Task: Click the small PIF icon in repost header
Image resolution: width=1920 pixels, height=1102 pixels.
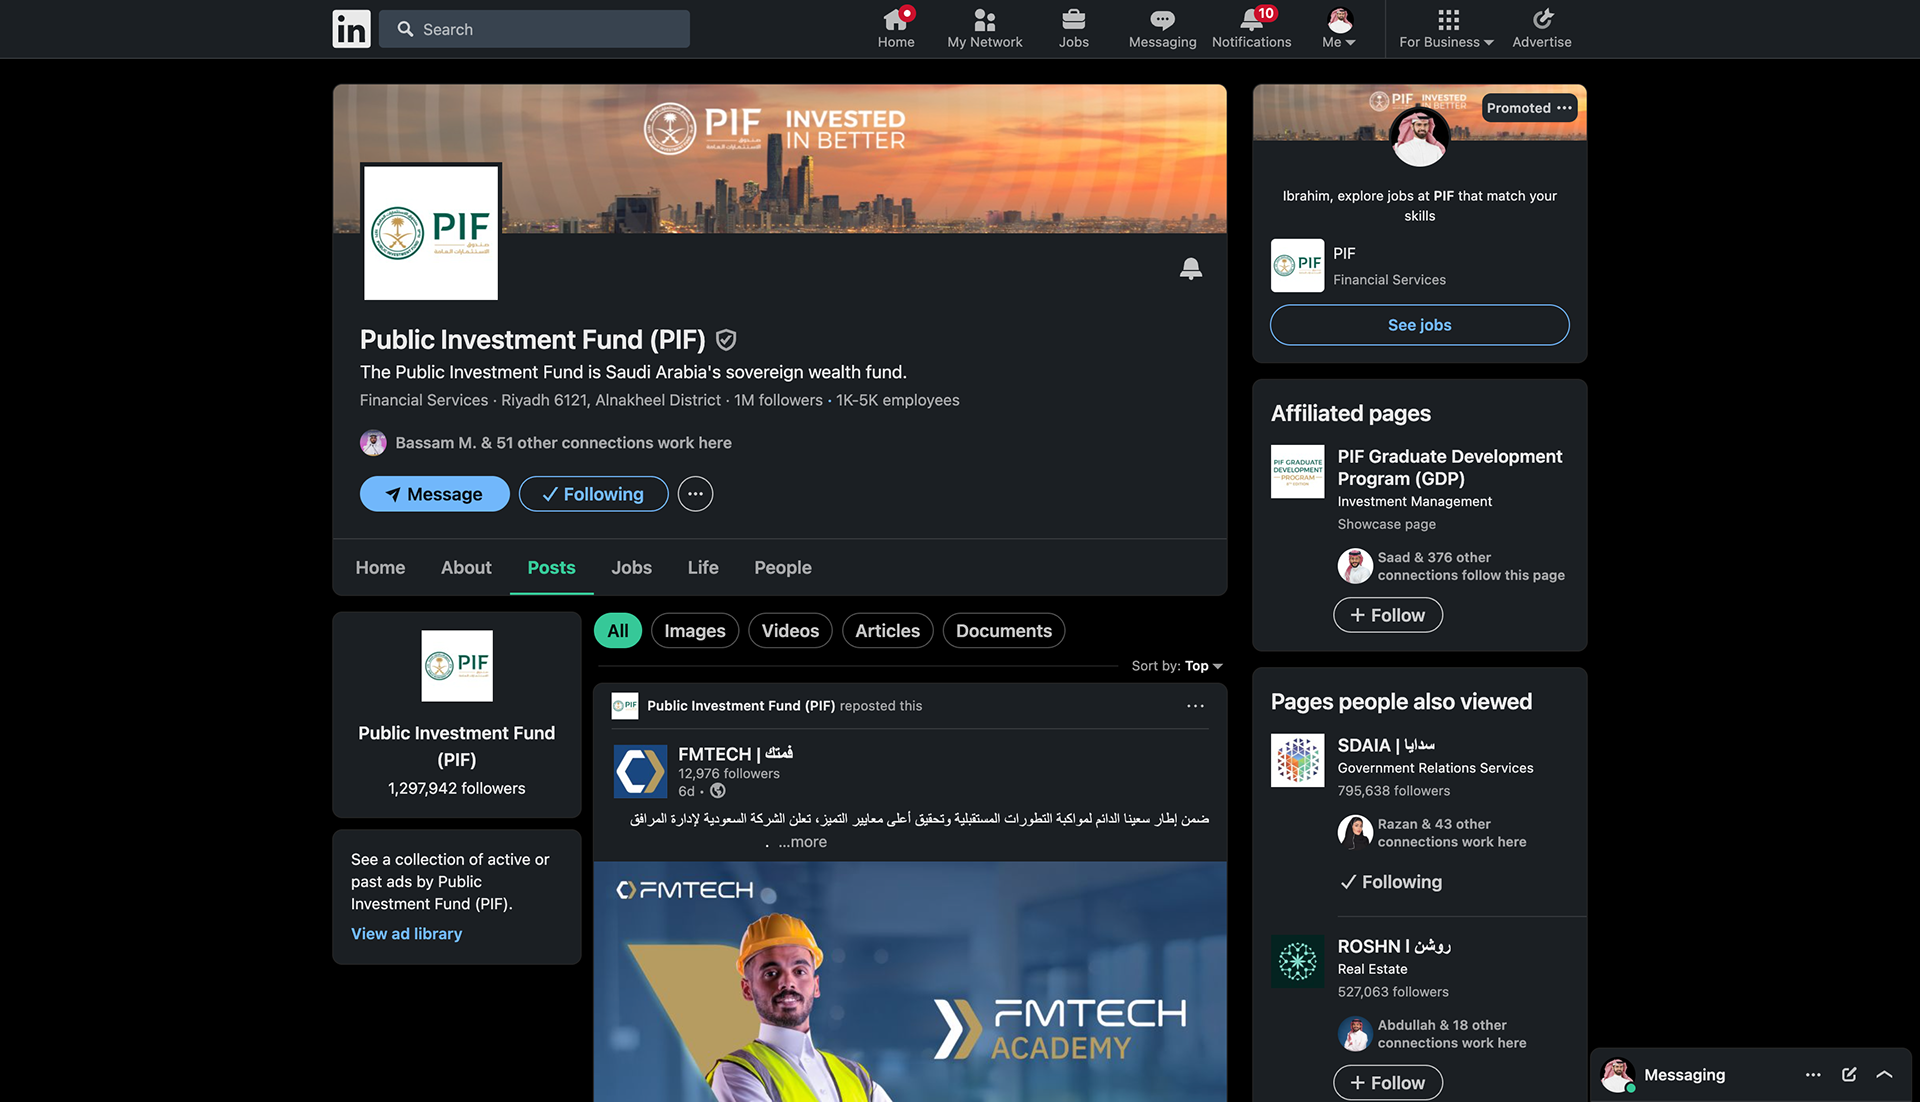Action: [625, 706]
